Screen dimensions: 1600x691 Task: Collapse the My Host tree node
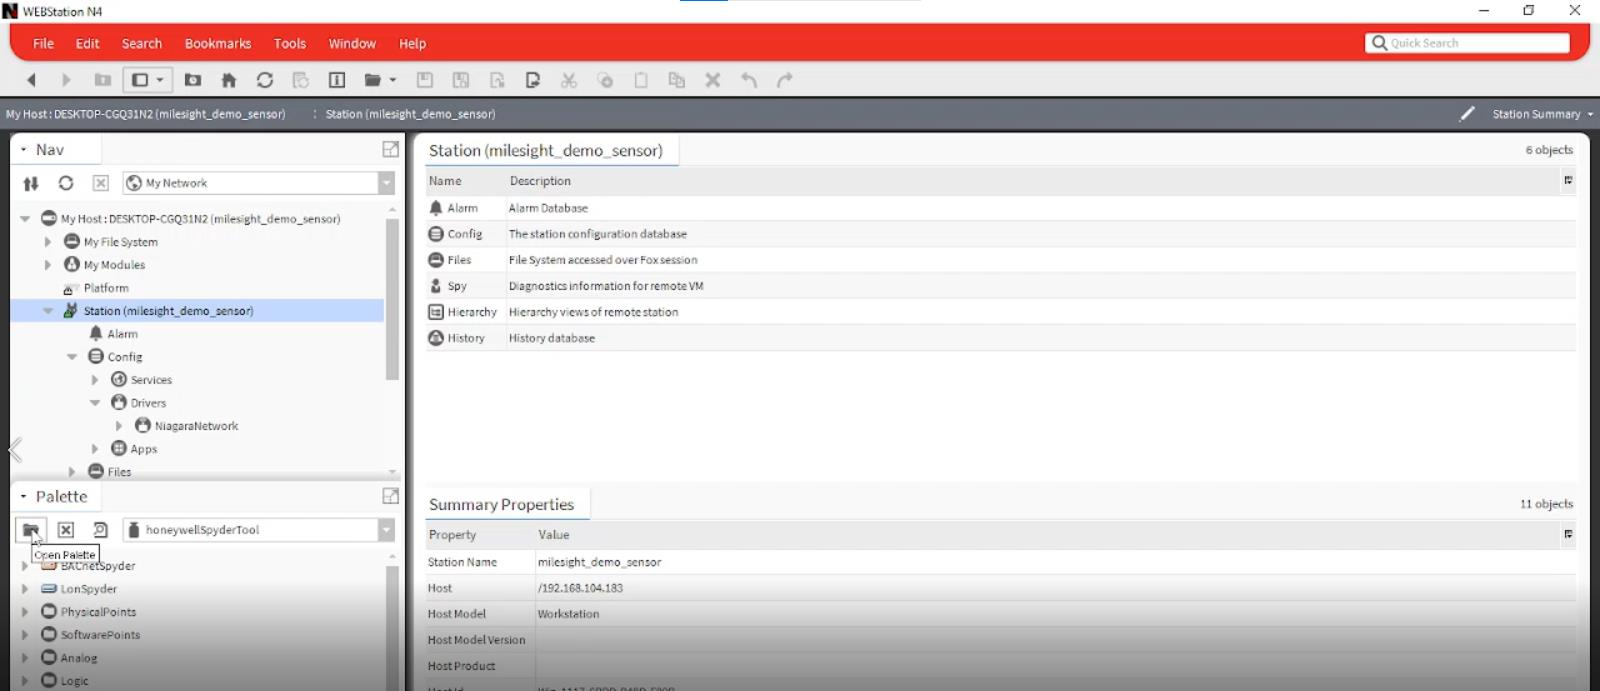point(25,218)
